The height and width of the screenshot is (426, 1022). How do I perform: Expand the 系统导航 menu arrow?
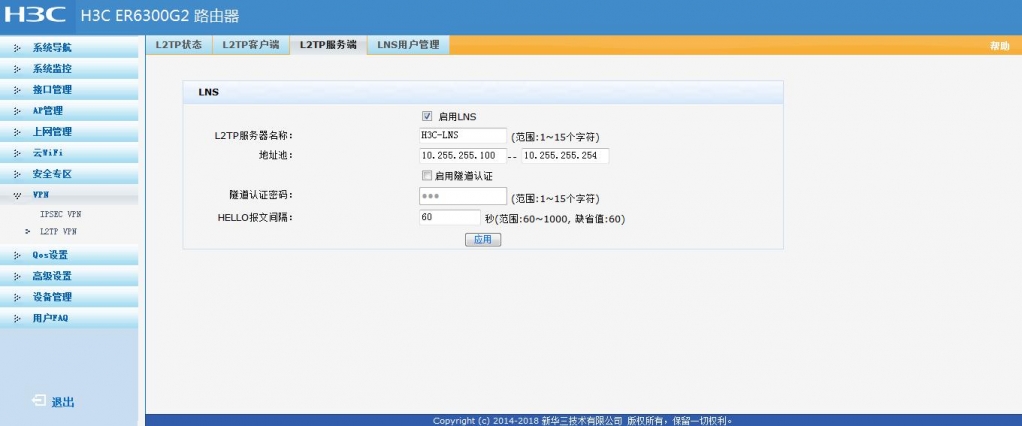point(17,48)
